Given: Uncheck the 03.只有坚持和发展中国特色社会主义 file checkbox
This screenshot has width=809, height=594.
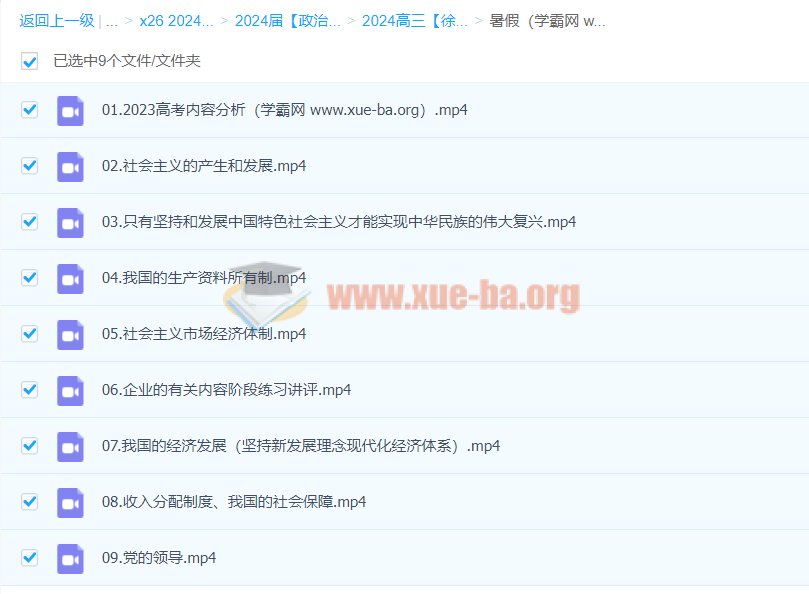Looking at the screenshot, I should (30, 221).
